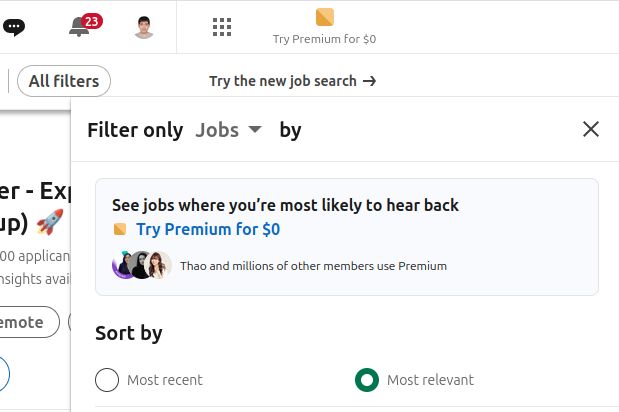The width and height of the screenshot is (619, 412).
Task: Open the partially visible job title with rocket emoji
Action: [x=32, y=207]
